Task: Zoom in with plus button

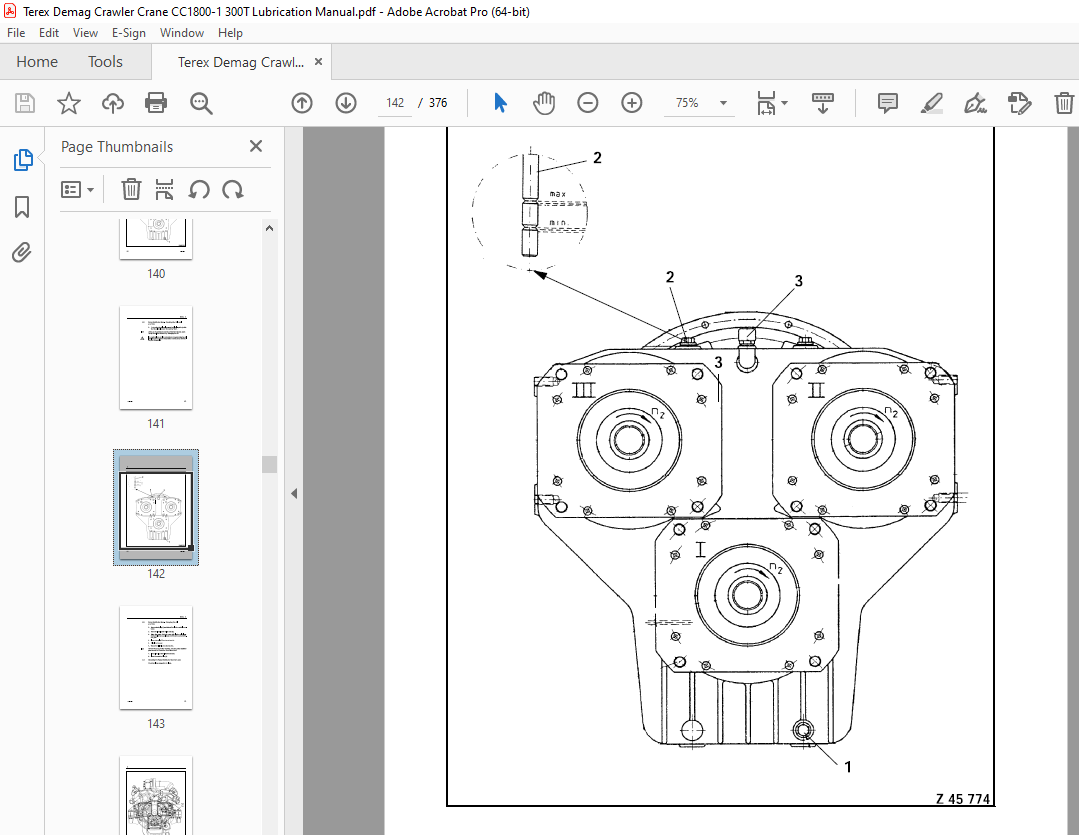Action: click(x=631, y=103)
